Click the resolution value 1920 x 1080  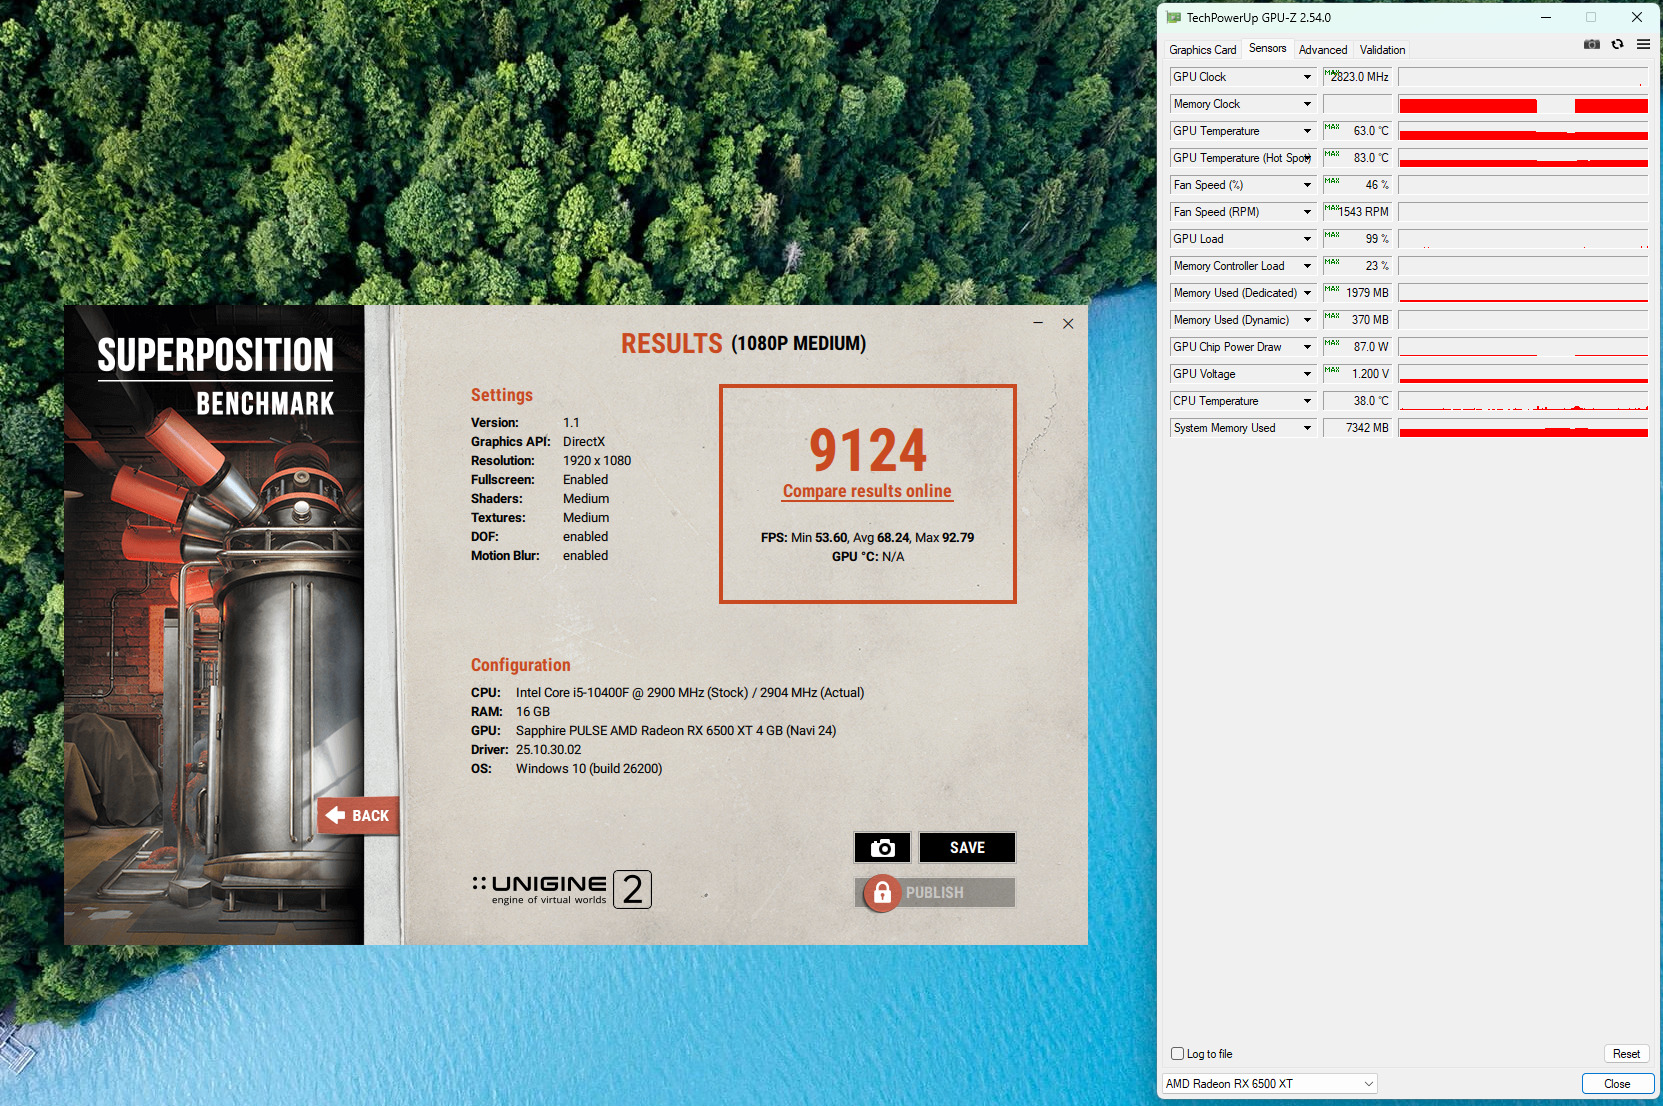click(597, 460)
